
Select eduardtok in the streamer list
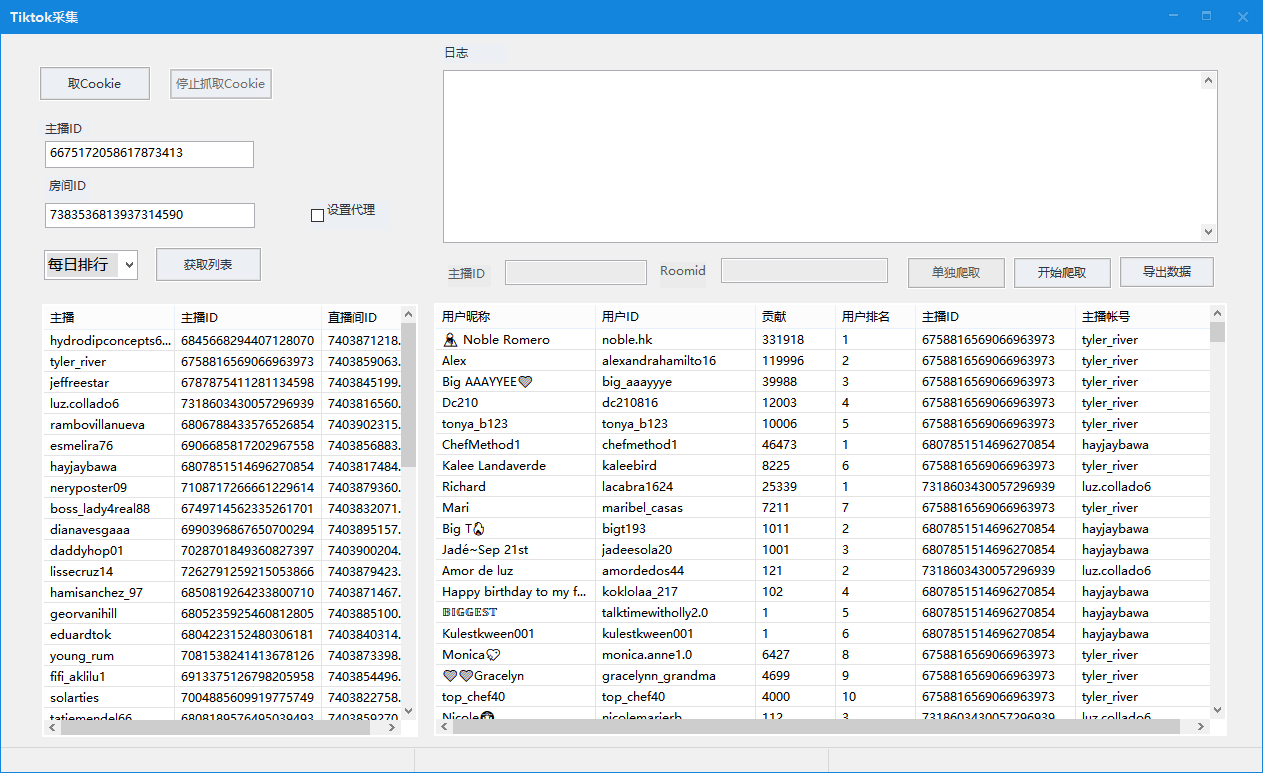tap(222, 634)
